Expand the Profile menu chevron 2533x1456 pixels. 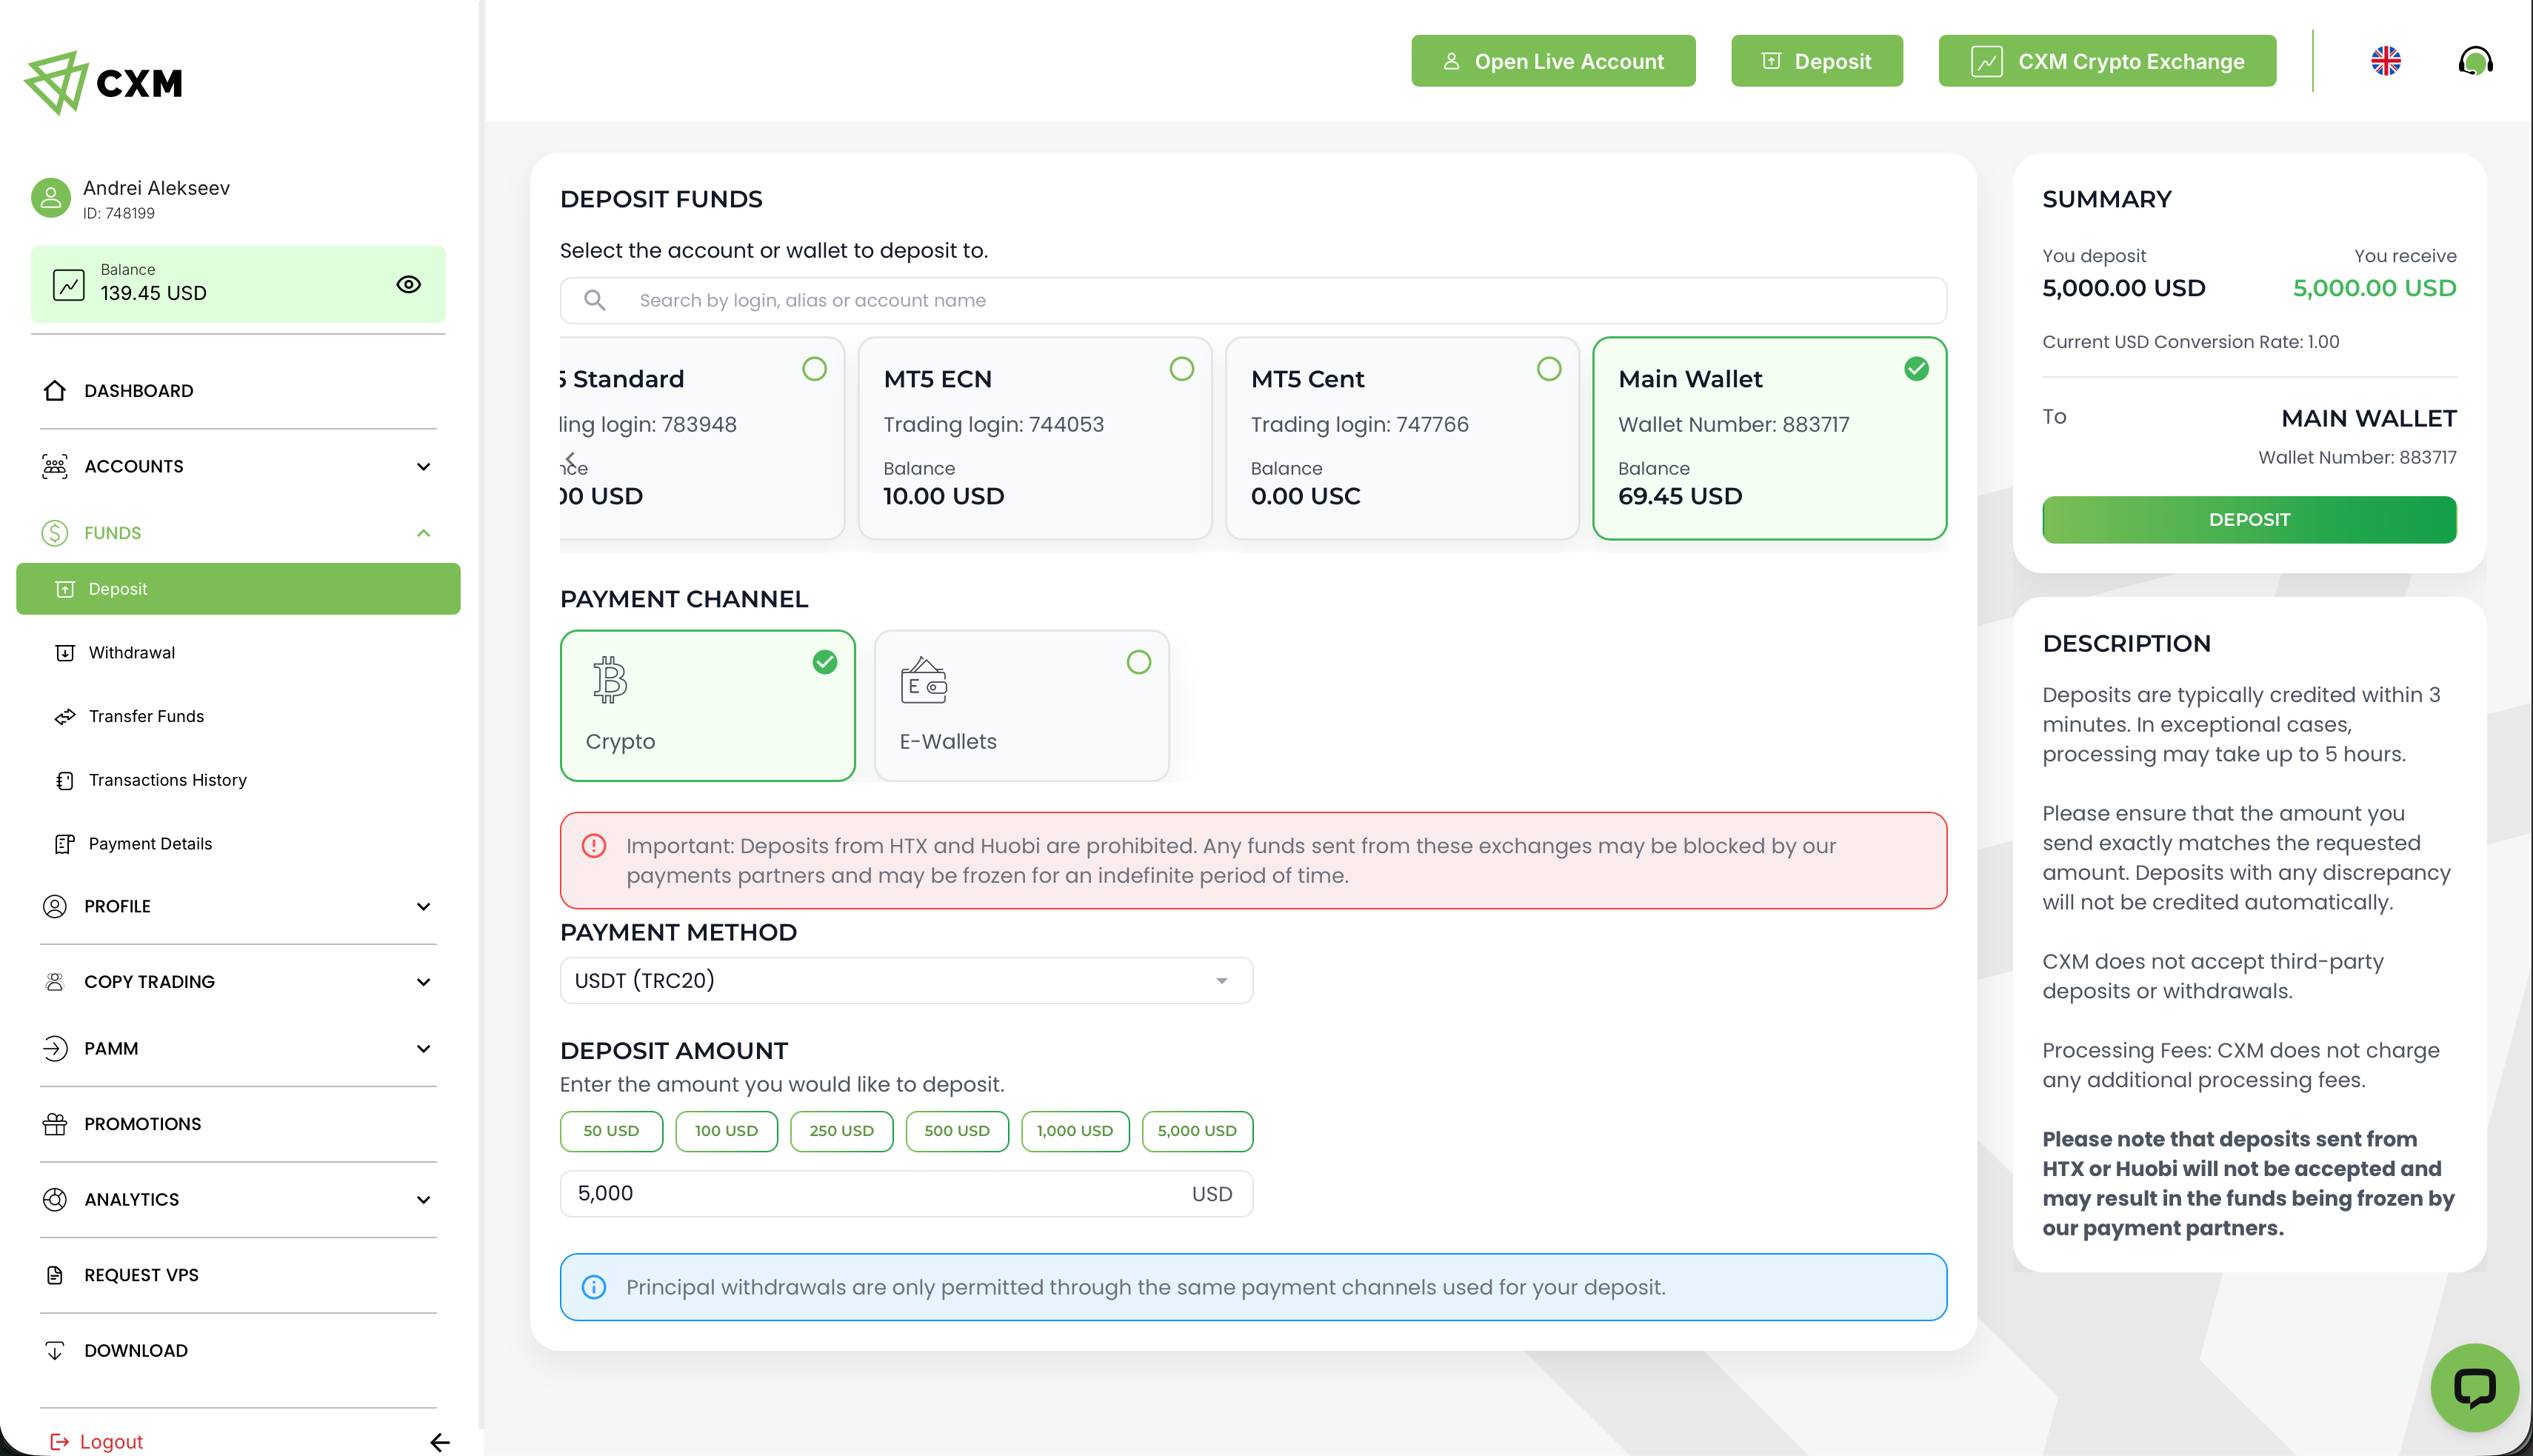point(423,906)
